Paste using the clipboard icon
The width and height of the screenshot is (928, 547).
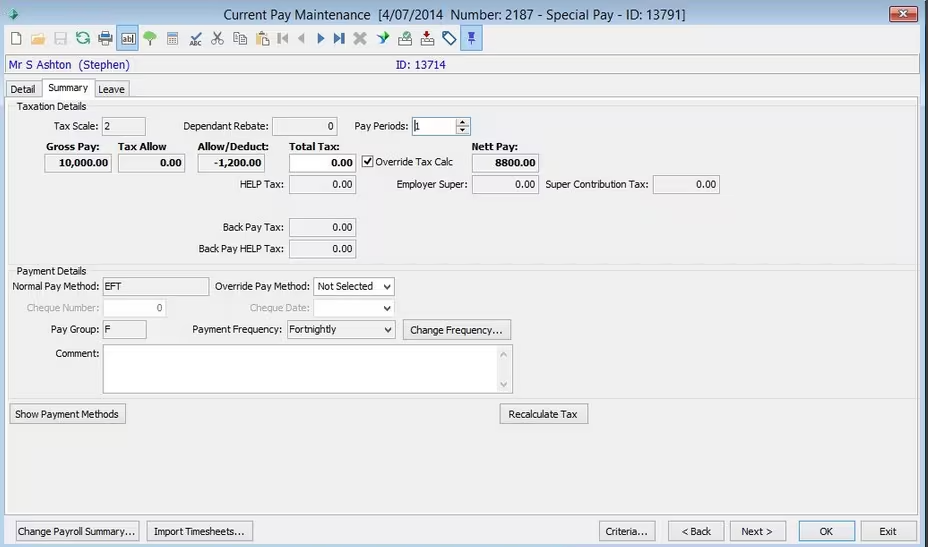pyautogui.click(x=262, y=38)
